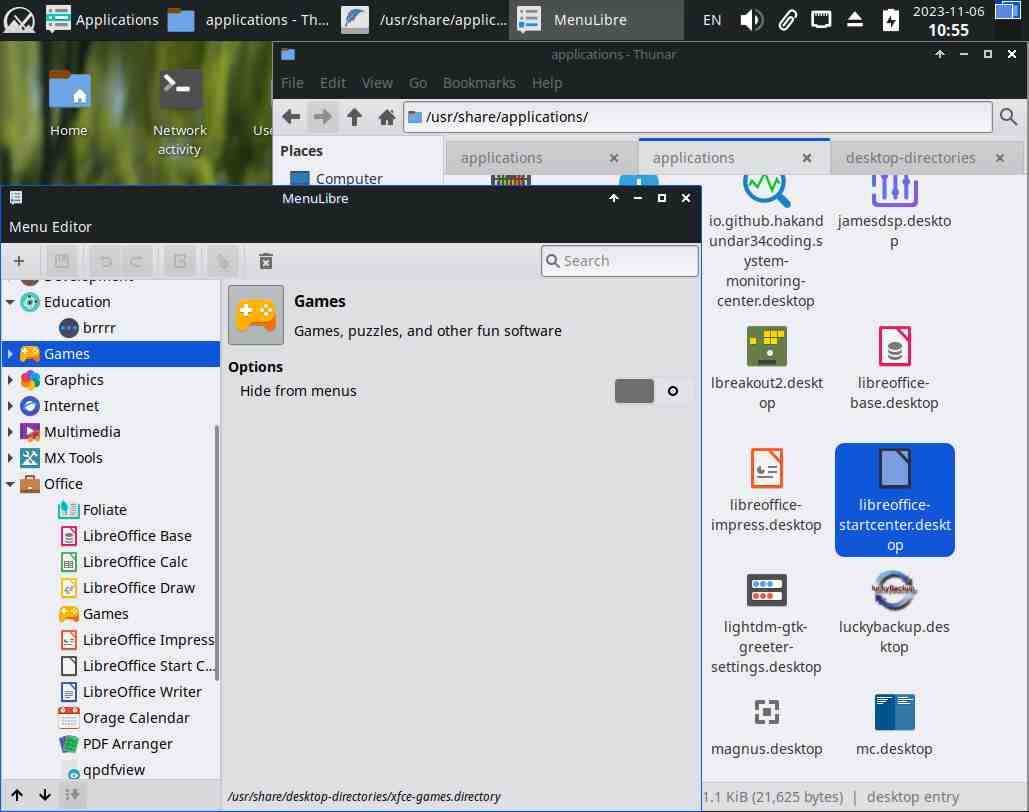Click the test launcher icon in MenuLibre
The image size is (1029, 812).
pyautogui.click(x=223, y=261)
